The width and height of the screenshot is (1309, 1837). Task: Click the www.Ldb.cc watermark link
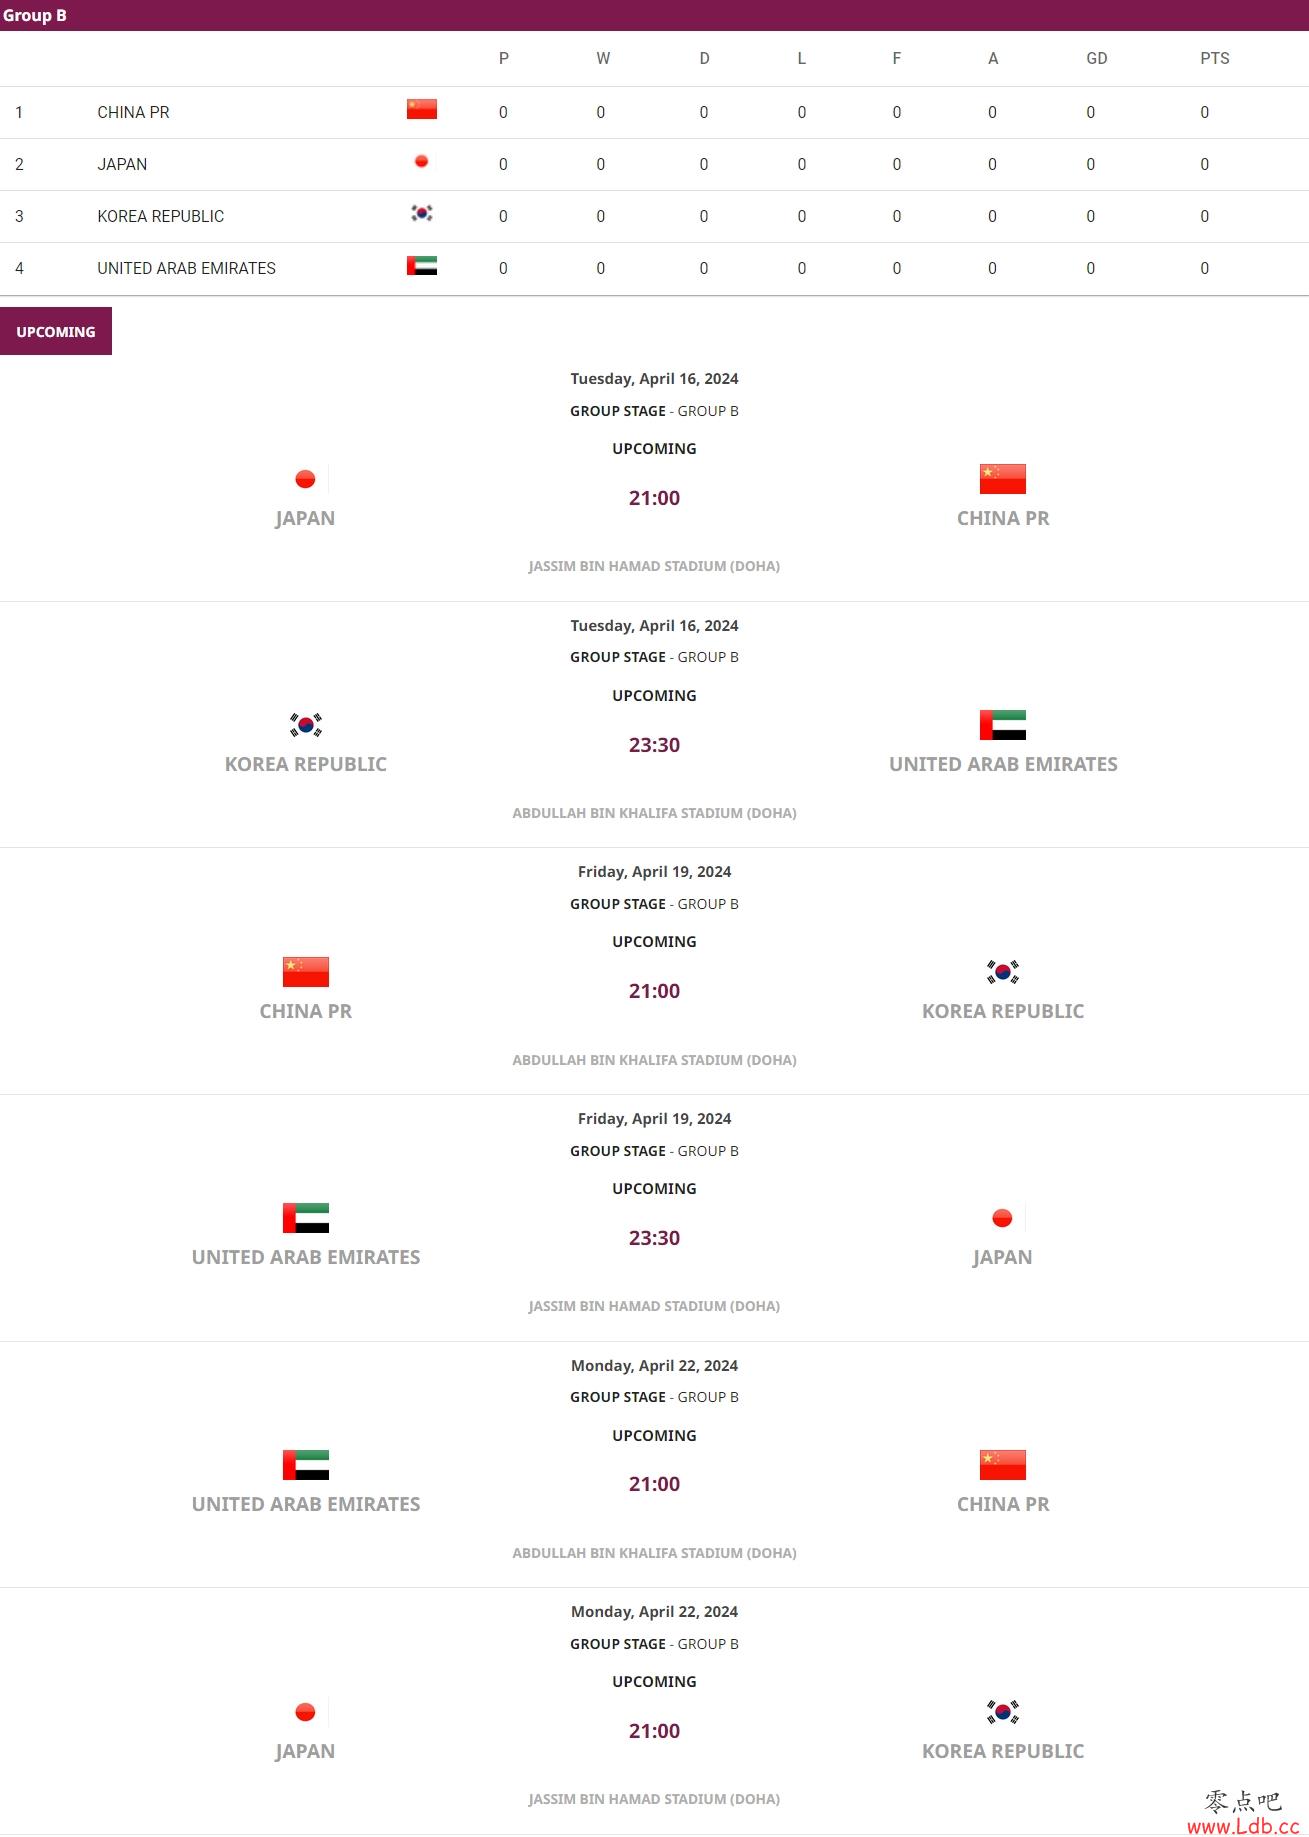tap(1243, 1826)
